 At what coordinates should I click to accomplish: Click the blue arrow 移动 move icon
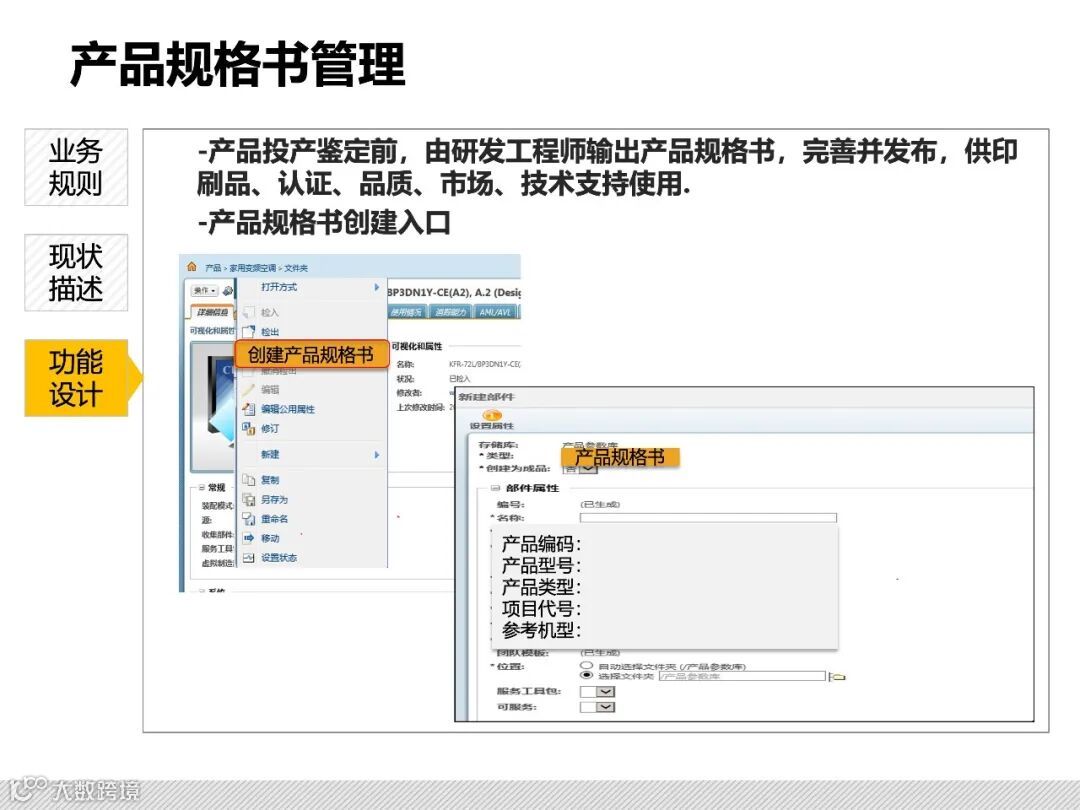tap(249, 538)
